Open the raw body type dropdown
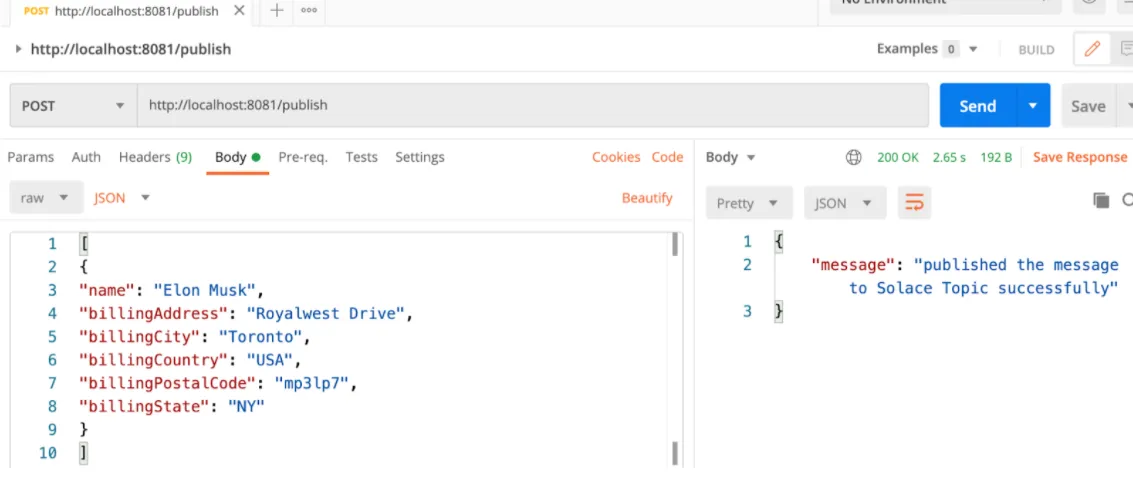Image resolution: width=1133 pixels, height=482 pixels. 44,198
